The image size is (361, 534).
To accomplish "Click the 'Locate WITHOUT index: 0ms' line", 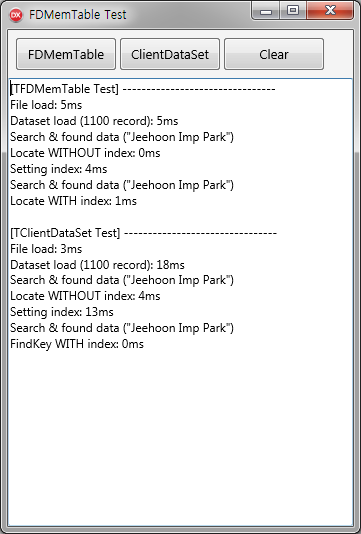I will (x=85, y=153).
